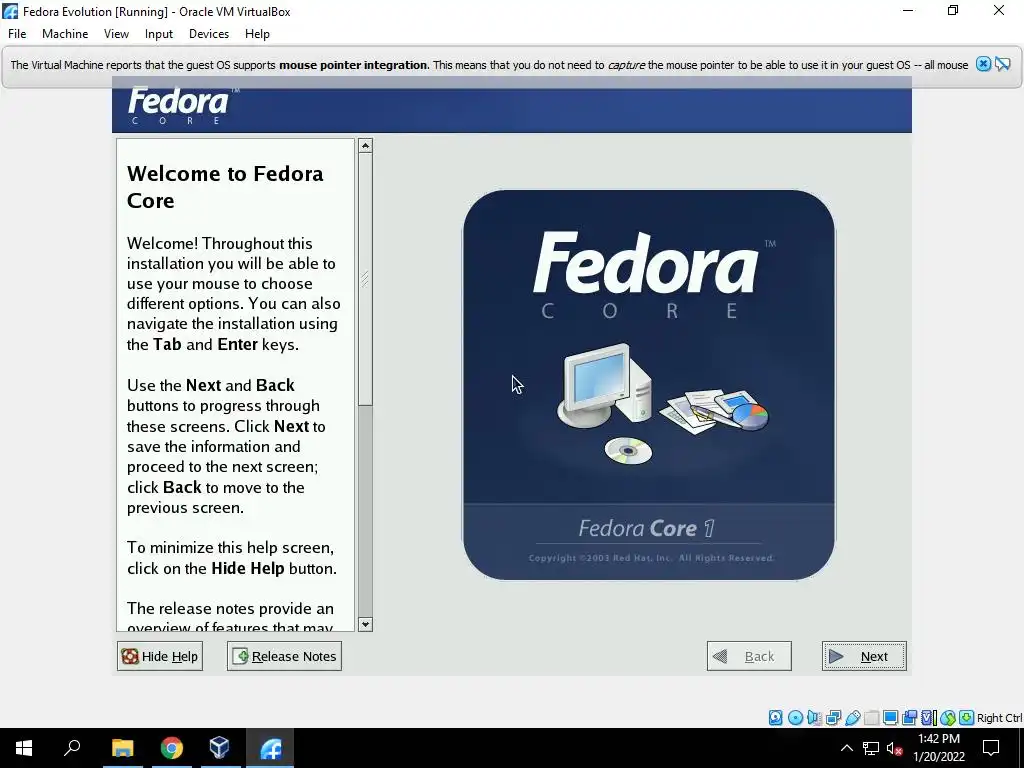Click the don't-show-again icon on notification bar
This screenshot has width=1024, height=768.
(1002, 64)
